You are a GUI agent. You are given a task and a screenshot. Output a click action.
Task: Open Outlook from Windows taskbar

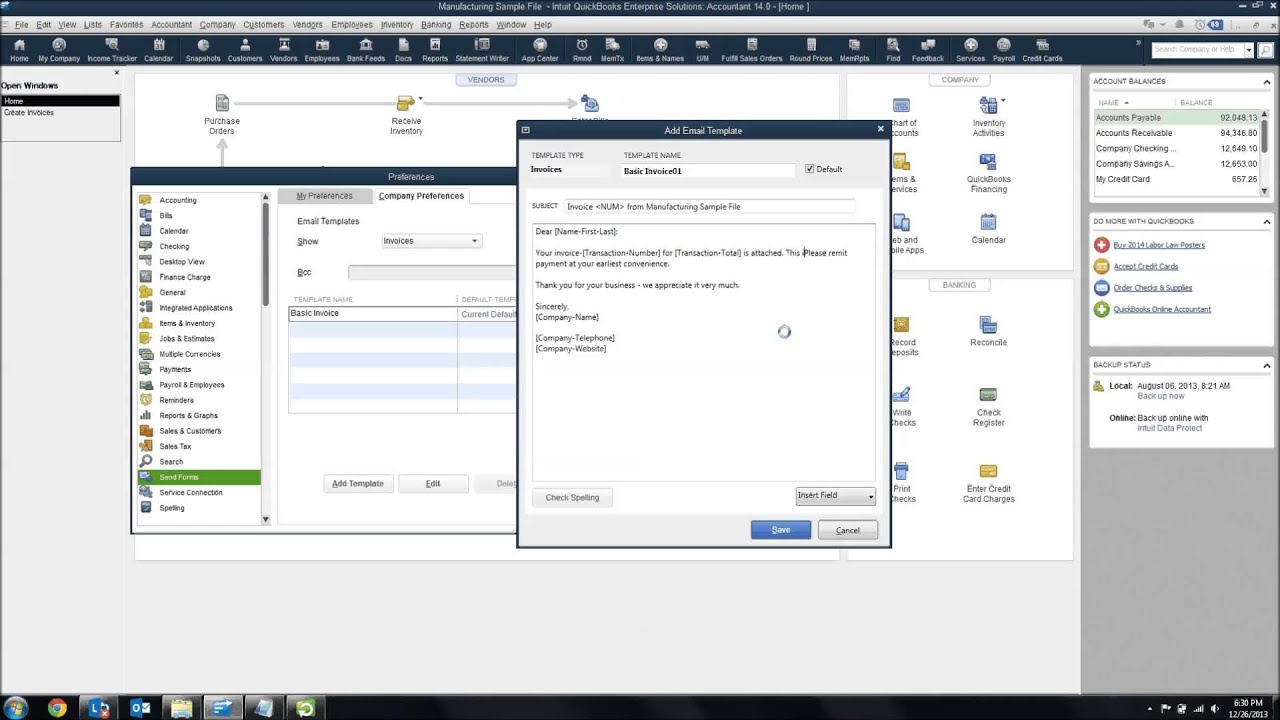point(140,708)
